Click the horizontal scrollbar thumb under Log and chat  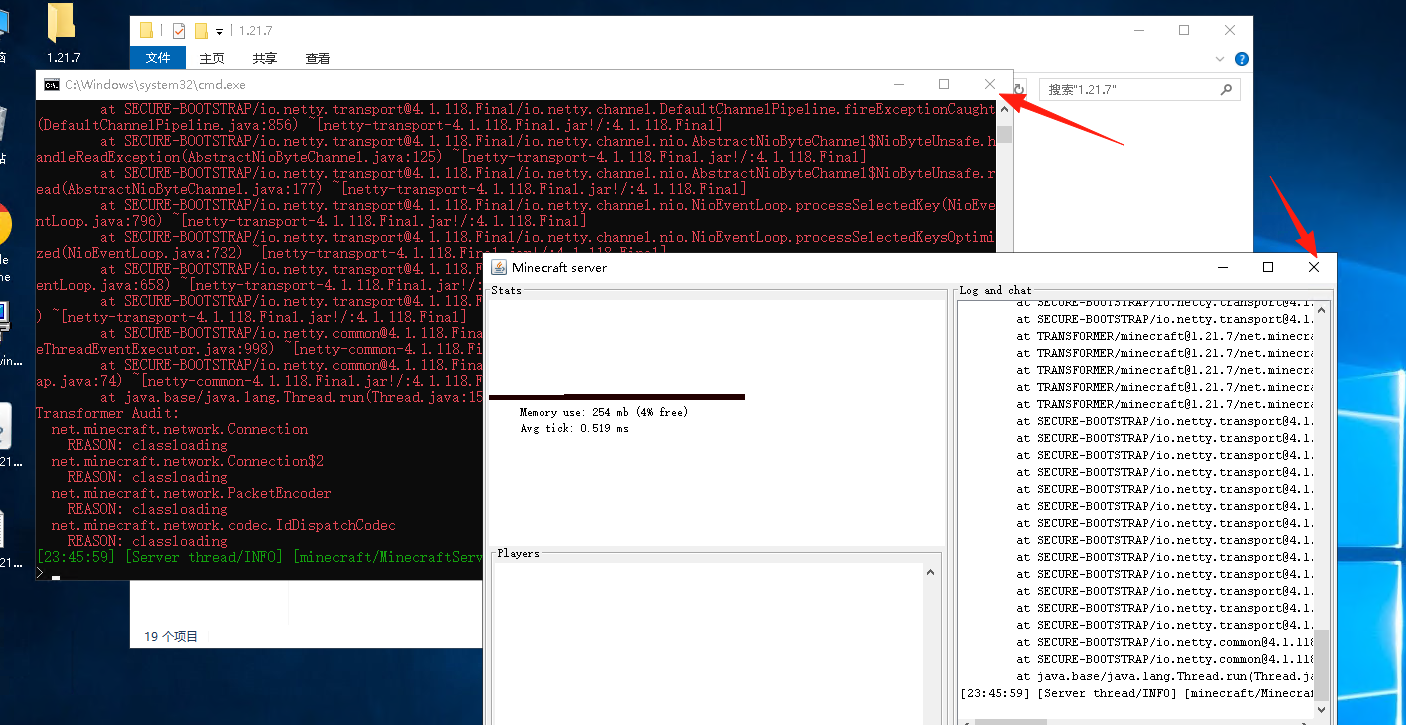pyautogui.click(x=1012, y=722)
